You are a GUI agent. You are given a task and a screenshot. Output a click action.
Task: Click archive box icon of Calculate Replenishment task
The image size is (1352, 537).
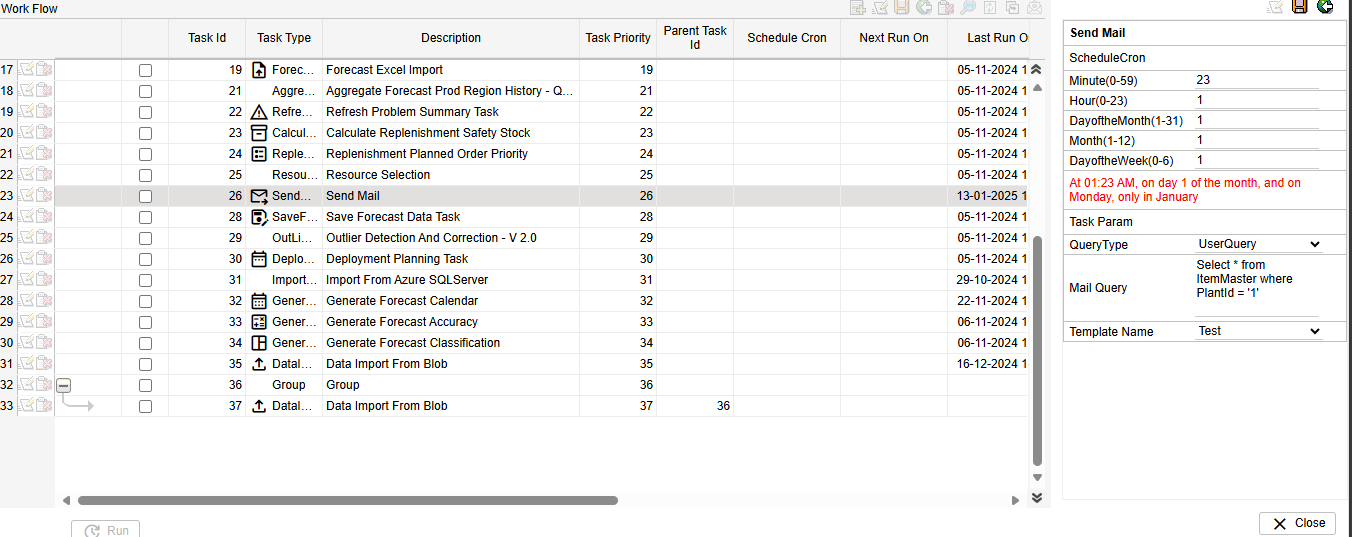point(259,133)
